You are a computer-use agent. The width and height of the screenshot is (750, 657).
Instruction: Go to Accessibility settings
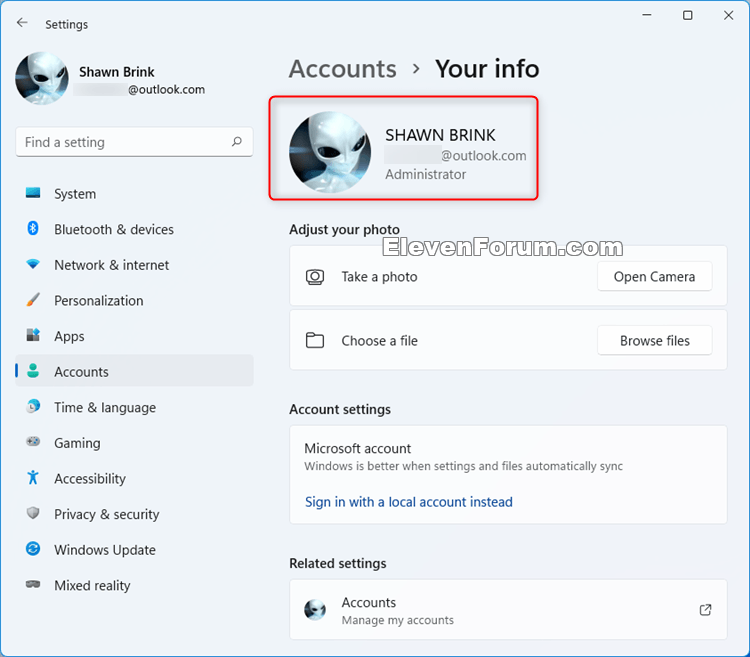(x=134, y=479)
